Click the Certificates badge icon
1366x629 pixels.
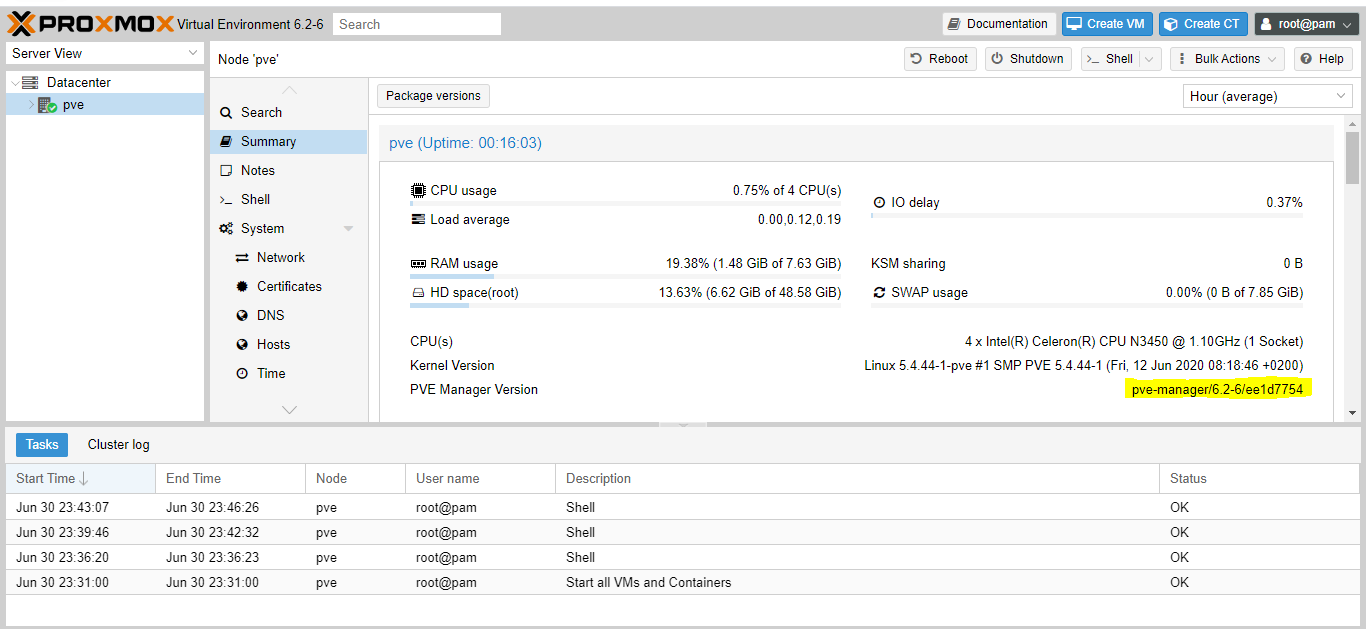pos(242,287)
